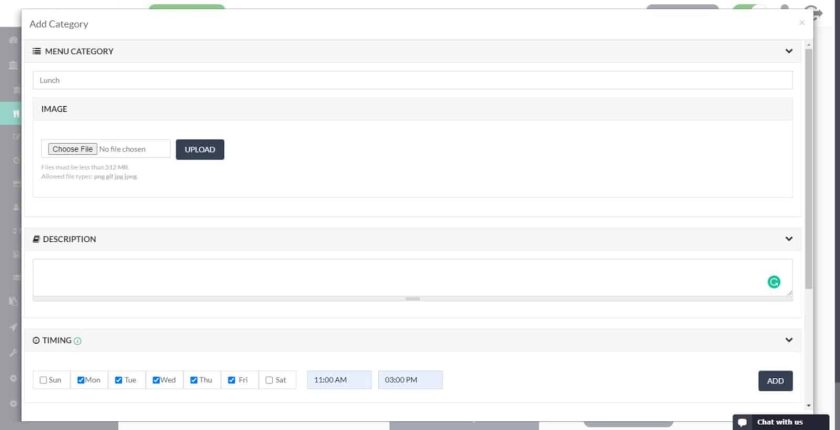Image resolution: width=840 pixels, height=430 pixels.
Task: Tick the Sun day checkbox
Action: pos(43,380)
